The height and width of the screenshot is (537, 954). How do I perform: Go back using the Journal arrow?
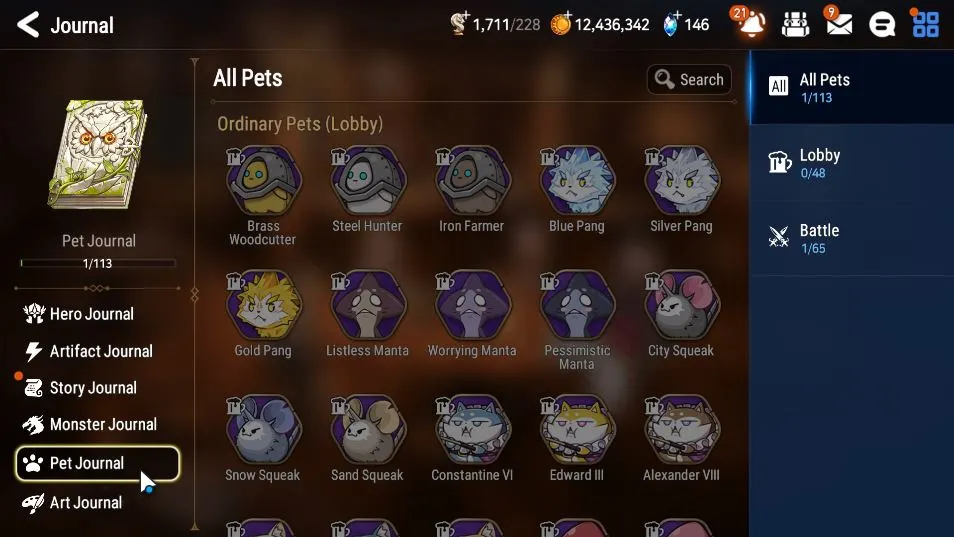coord(28,25)
